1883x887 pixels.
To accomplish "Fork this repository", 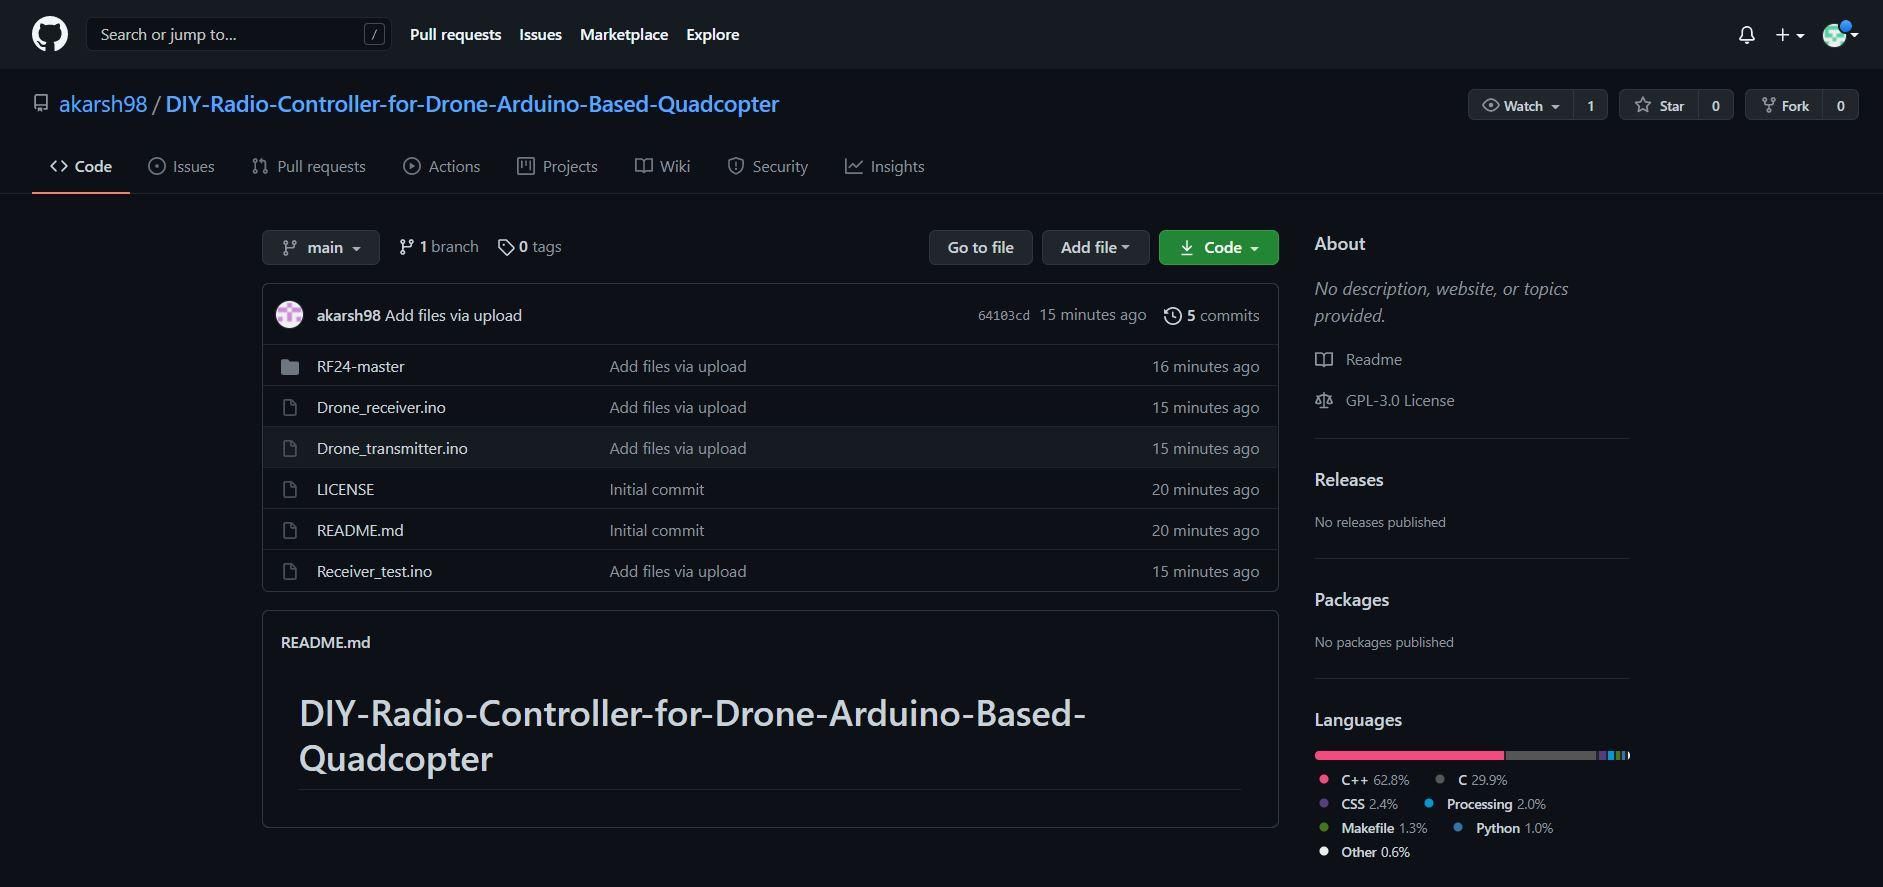I will pyautogui.click(x=1784, y=105).
